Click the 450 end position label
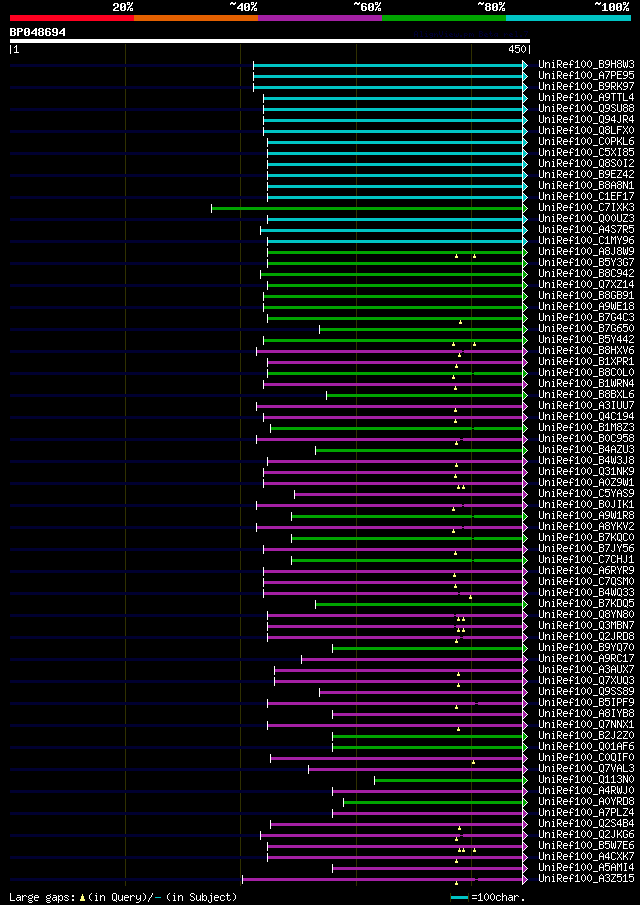The image size is (640, 905). coord(517,50)
